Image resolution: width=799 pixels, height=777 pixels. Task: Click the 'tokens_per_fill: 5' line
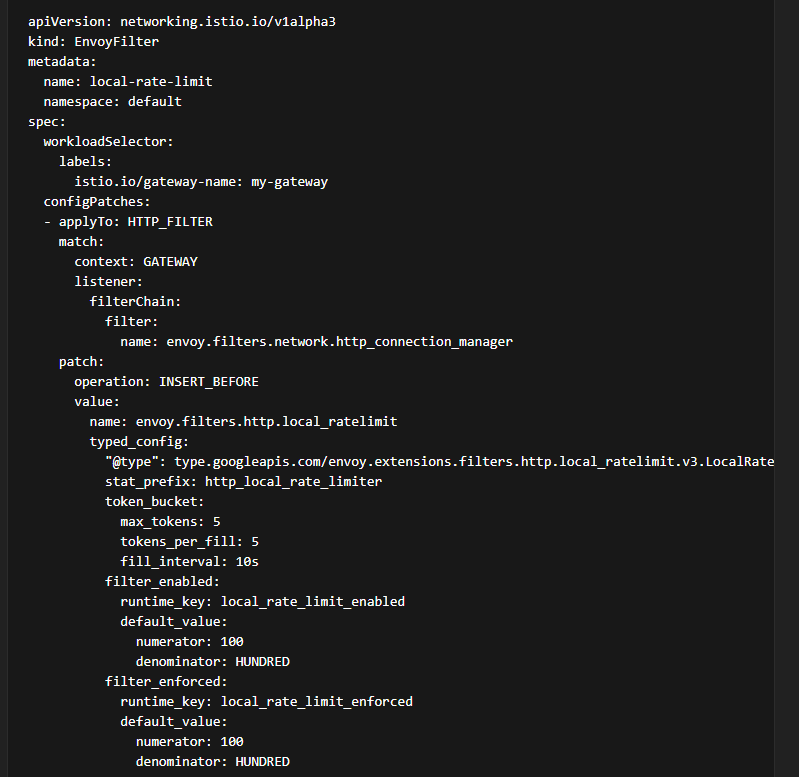click(190, 541)
